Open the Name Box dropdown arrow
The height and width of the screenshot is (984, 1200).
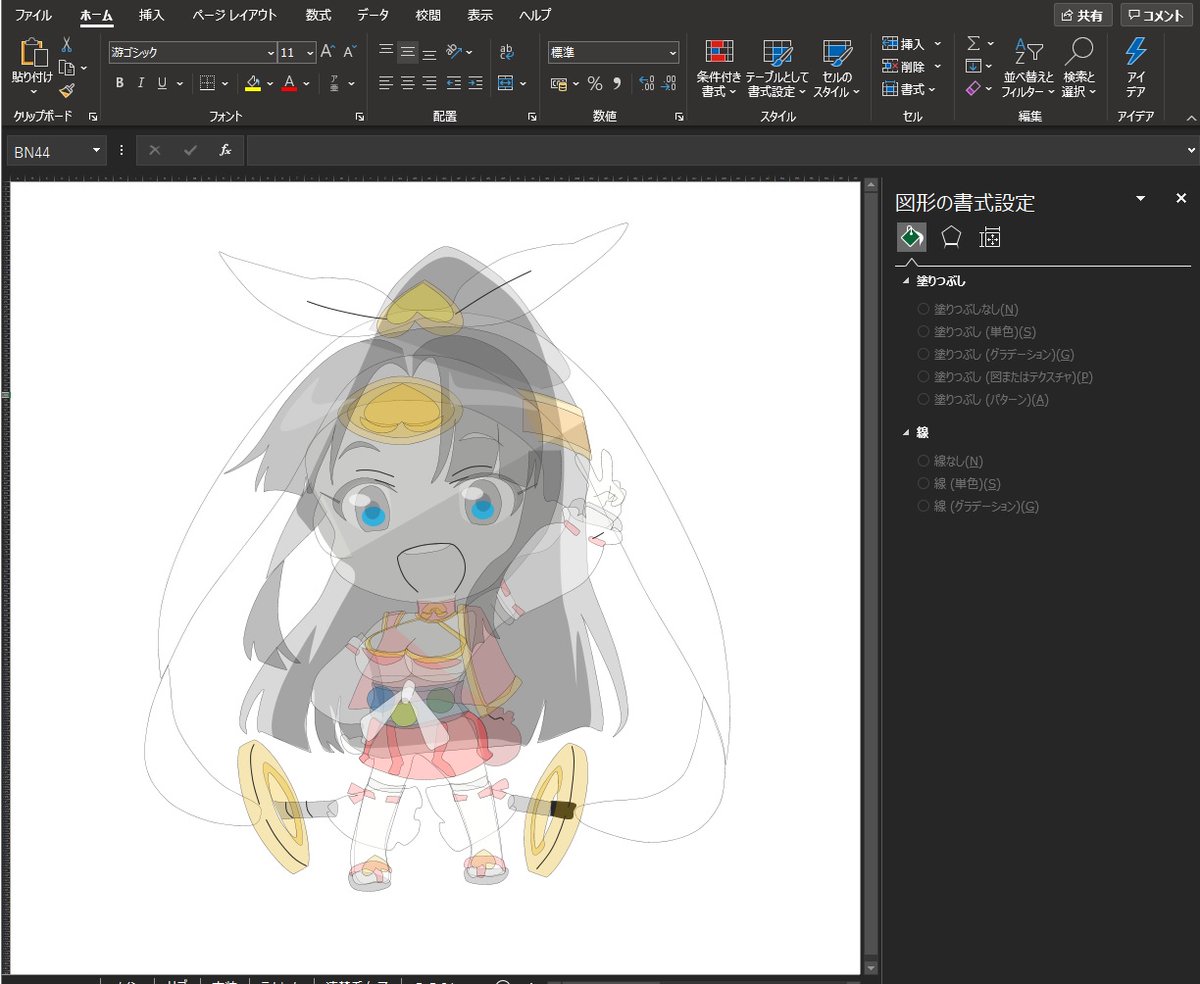97,150
